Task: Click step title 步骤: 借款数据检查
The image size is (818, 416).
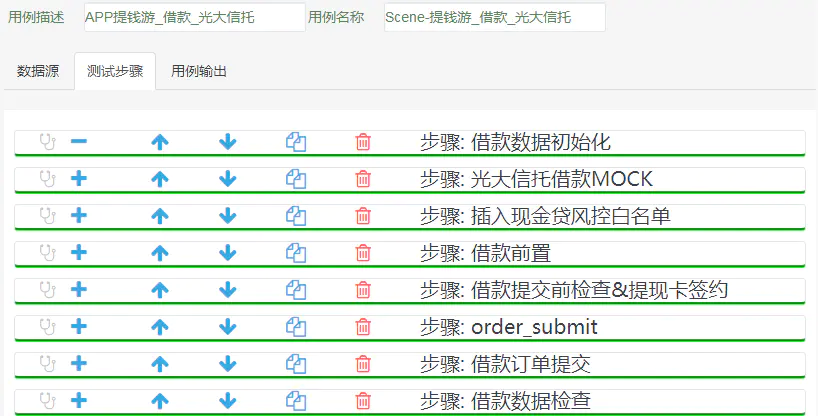Action: [506, 401]
